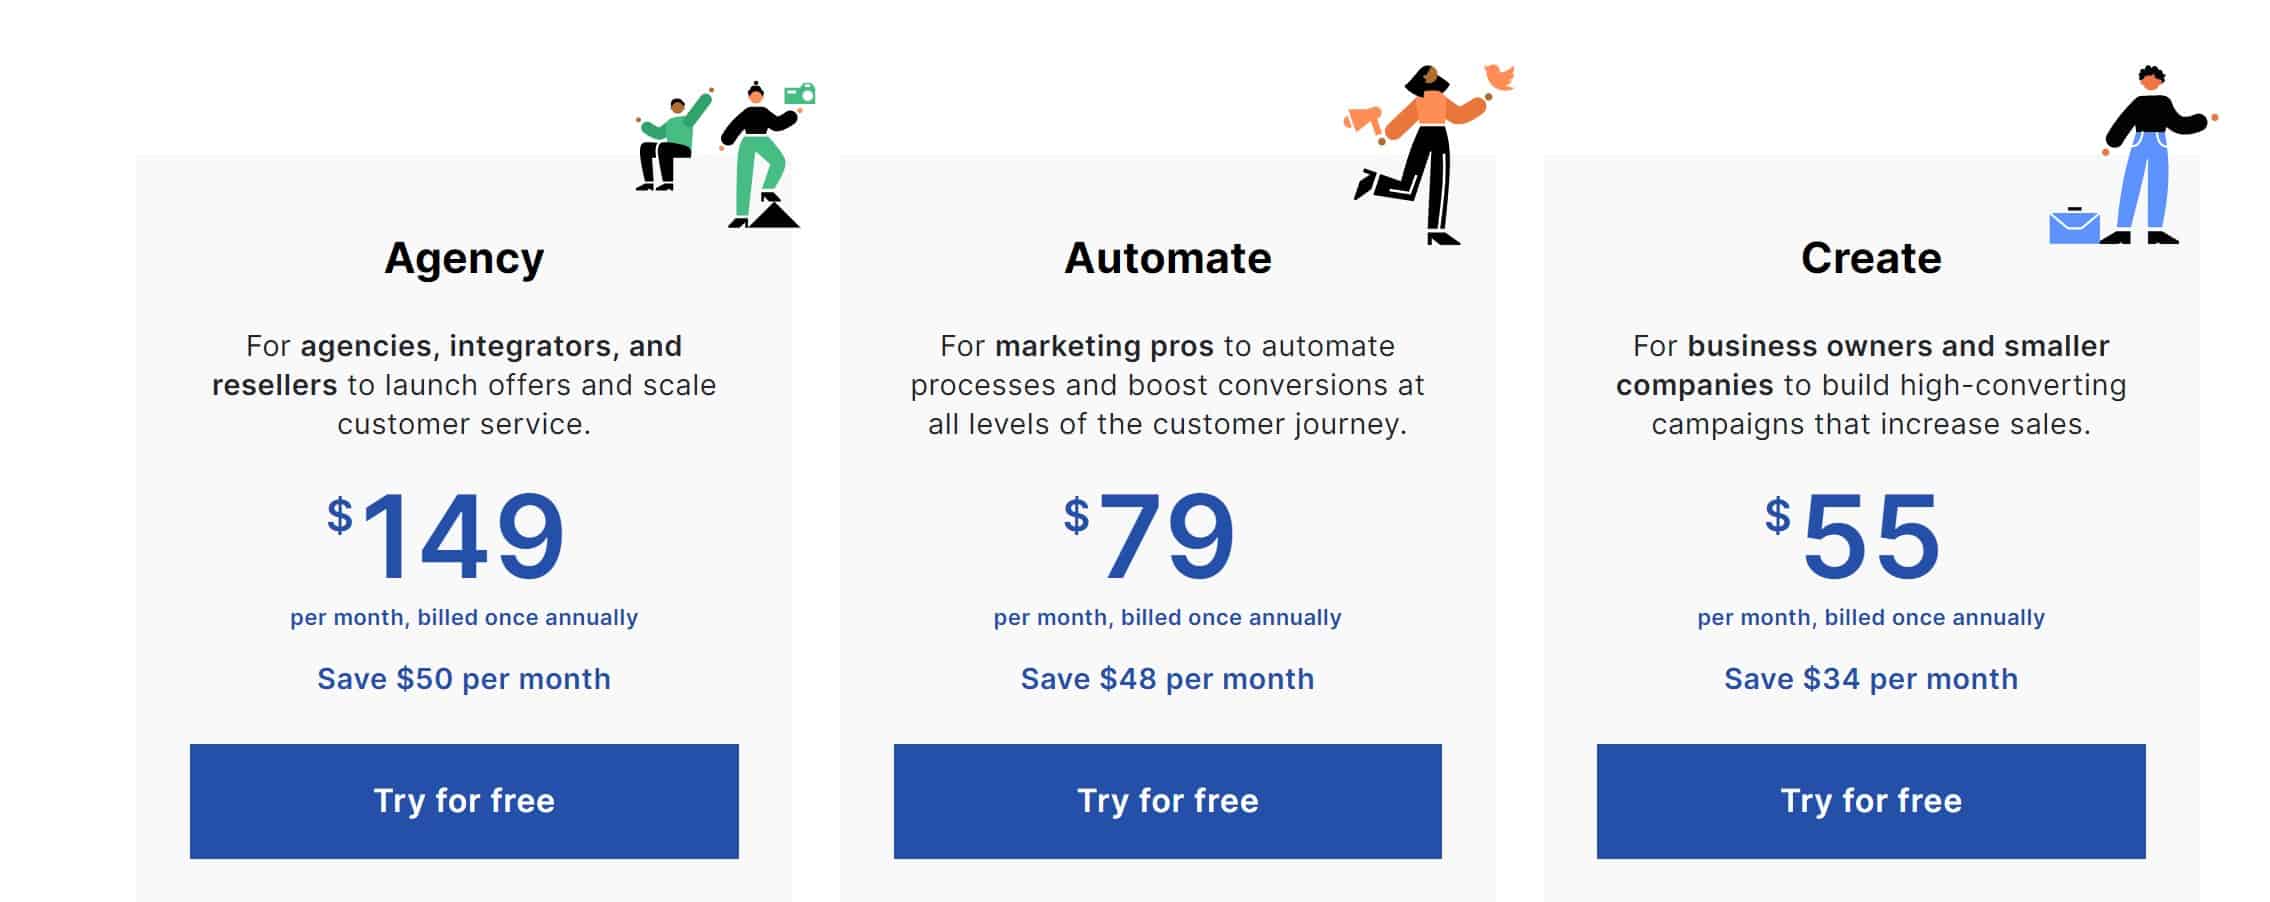Select the Agency plan heading
Image resolution: width=2270 pixels, height=902 pixels.
pos(463,258)
